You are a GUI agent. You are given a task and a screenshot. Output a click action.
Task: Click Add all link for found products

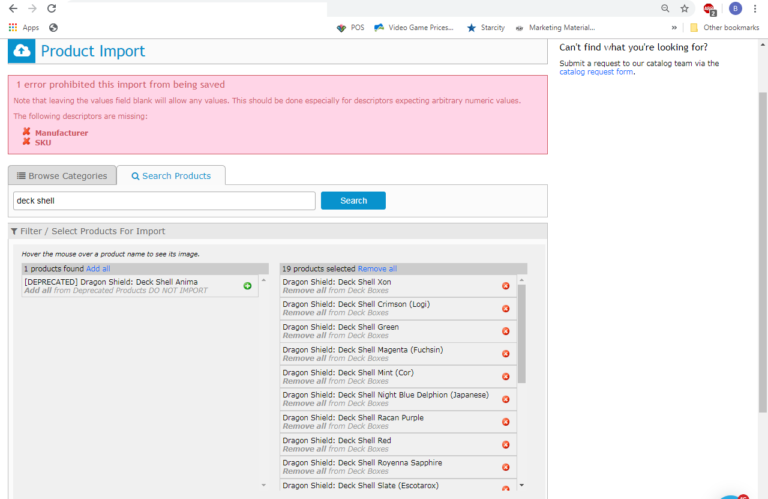pos(98,269)
